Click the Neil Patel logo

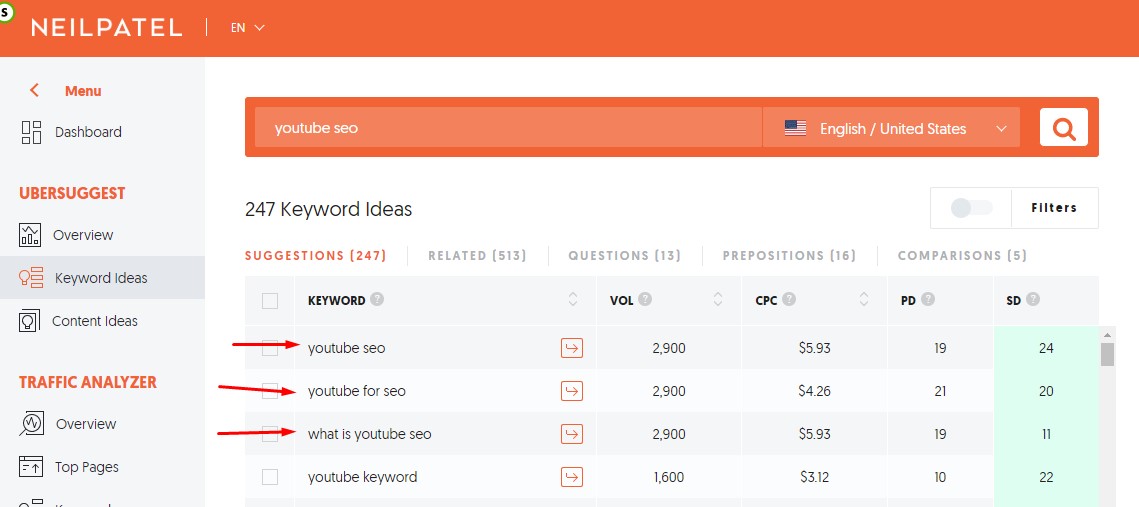tap(106, 28)
